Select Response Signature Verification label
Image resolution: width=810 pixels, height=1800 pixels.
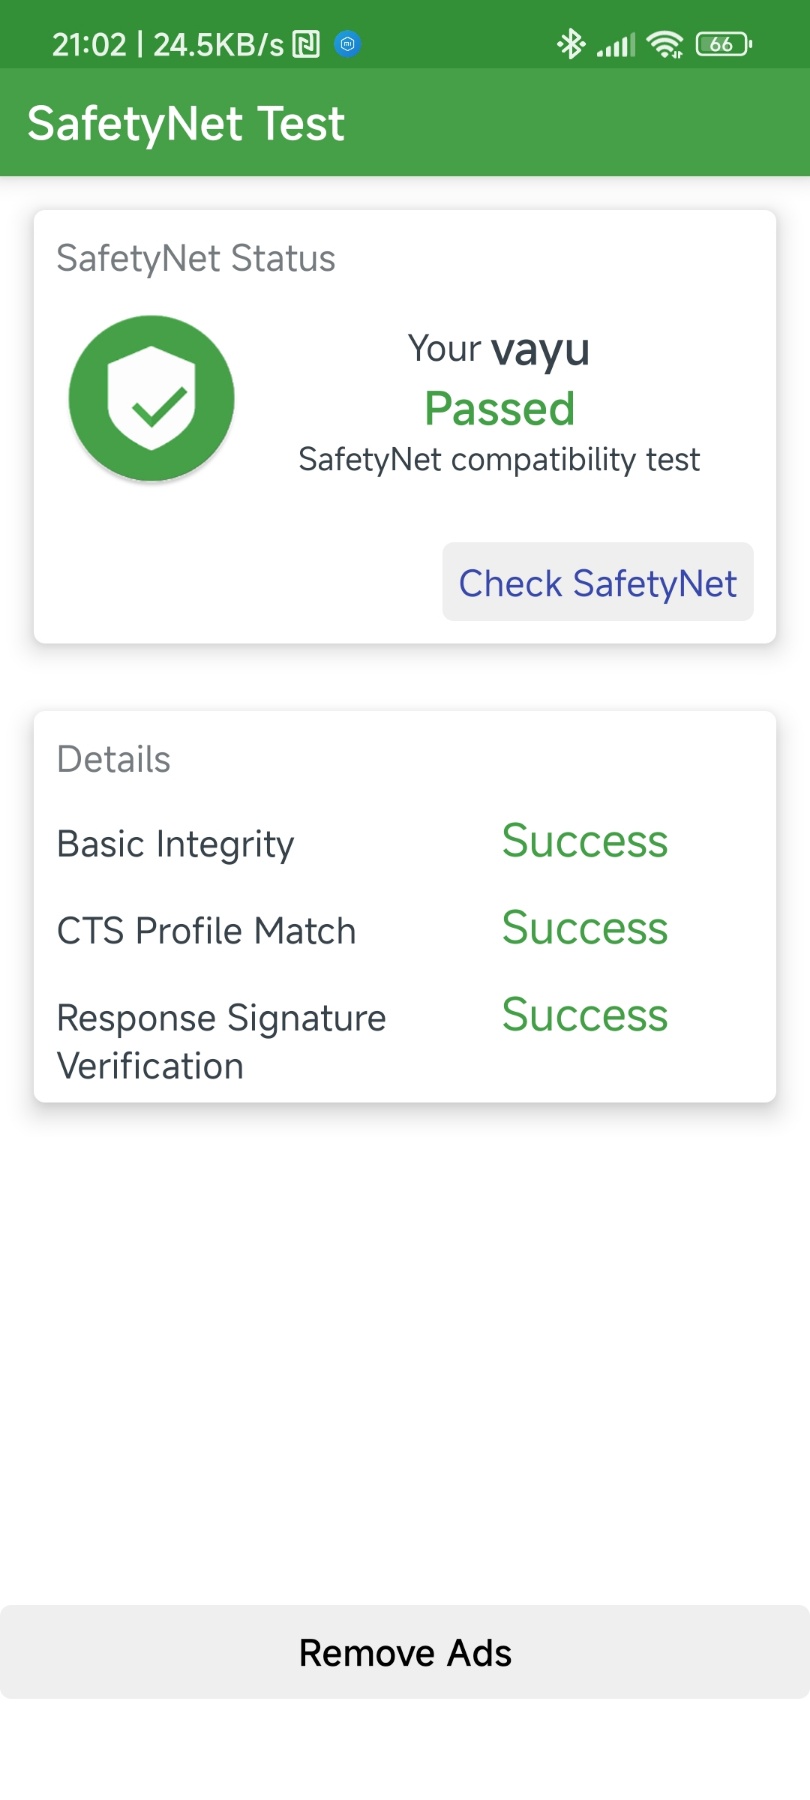(222, 1042)
